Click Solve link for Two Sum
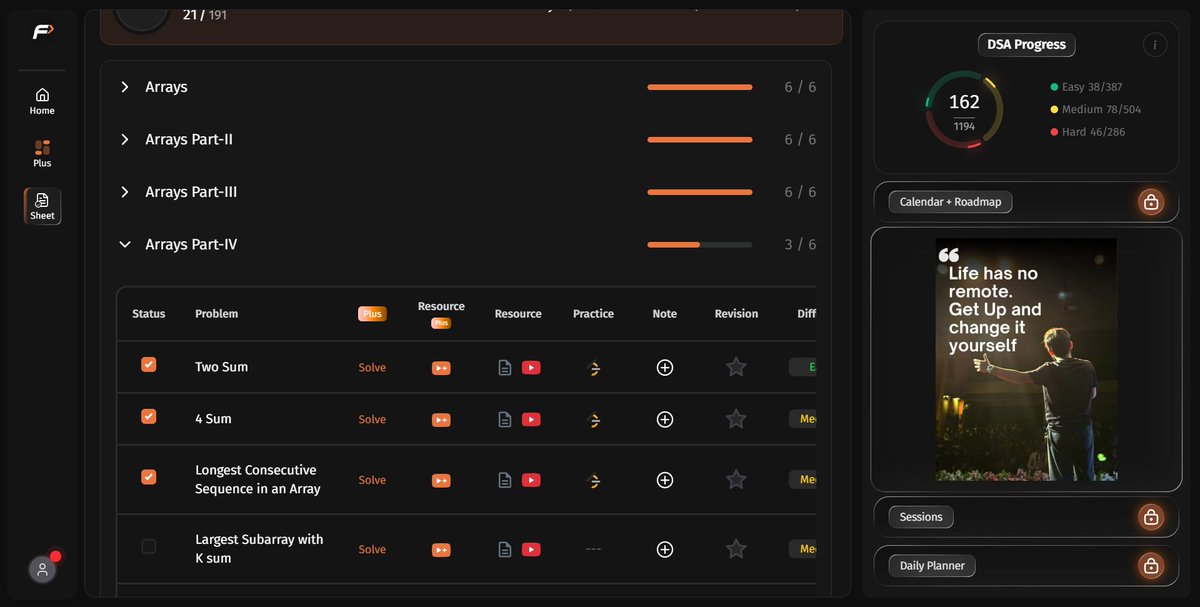 click(372, 367)
